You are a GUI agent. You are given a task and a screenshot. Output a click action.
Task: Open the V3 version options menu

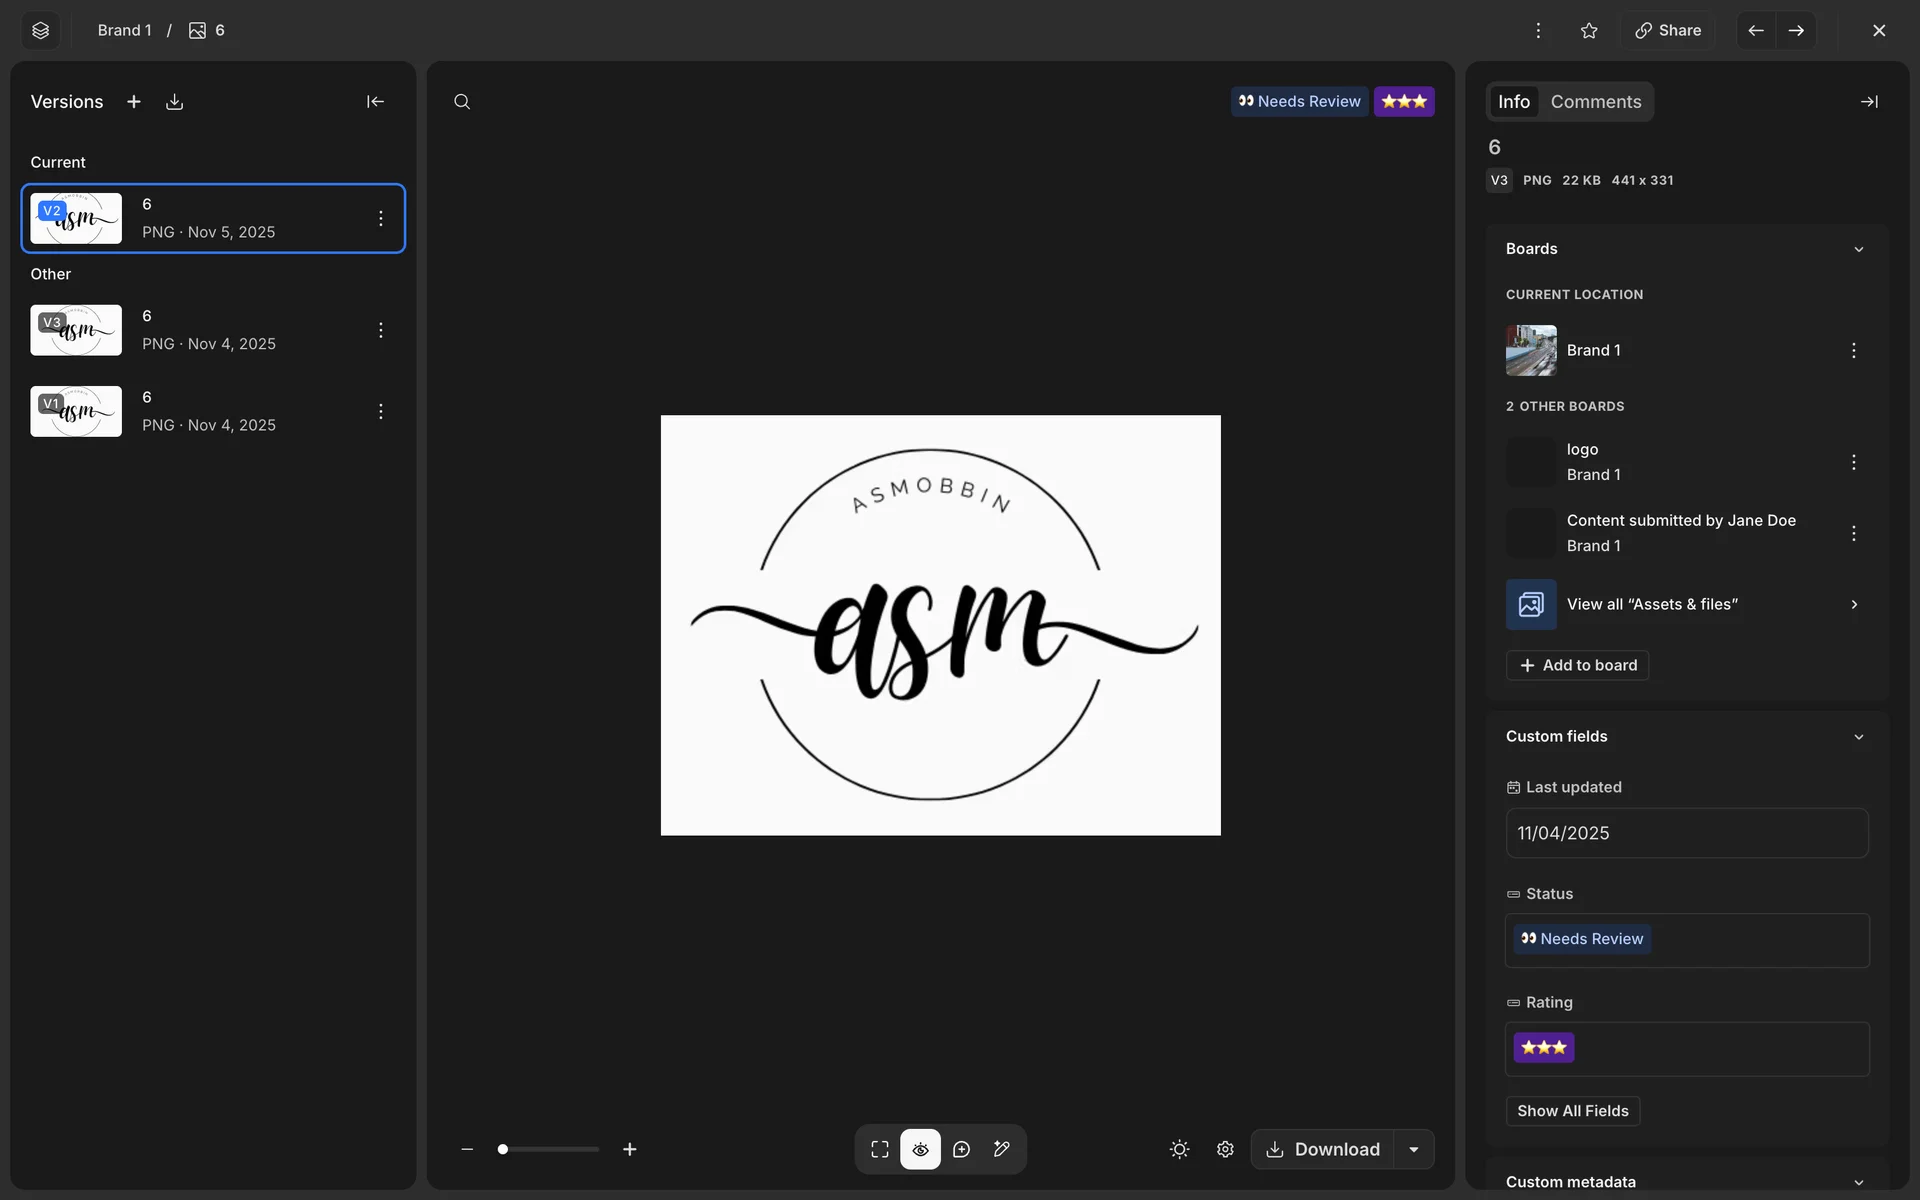tap(381, 330)
